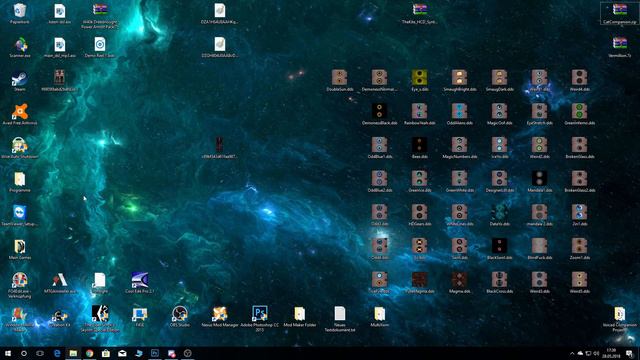The width and height of the screenshot is (640, 360).
Task: Open the Multiform folder
Action: coord(380,316)
